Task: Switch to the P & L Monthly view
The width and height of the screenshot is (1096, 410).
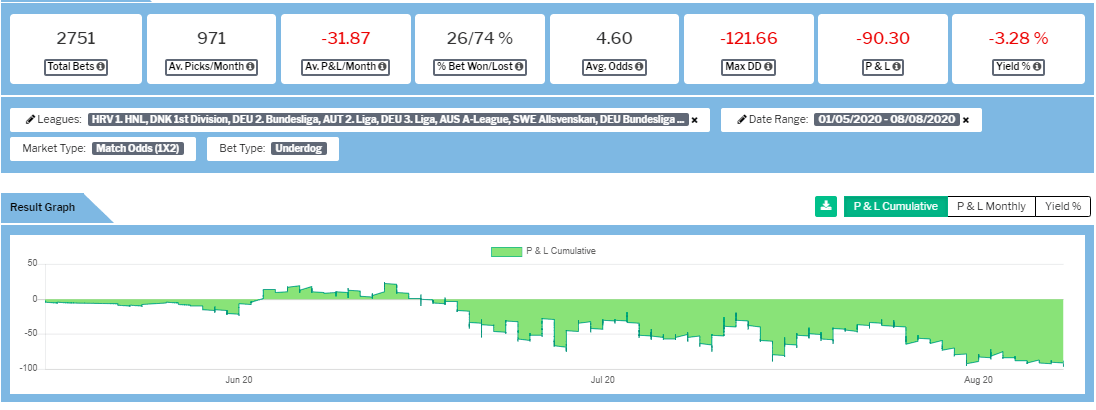Action: pos(991,206)
